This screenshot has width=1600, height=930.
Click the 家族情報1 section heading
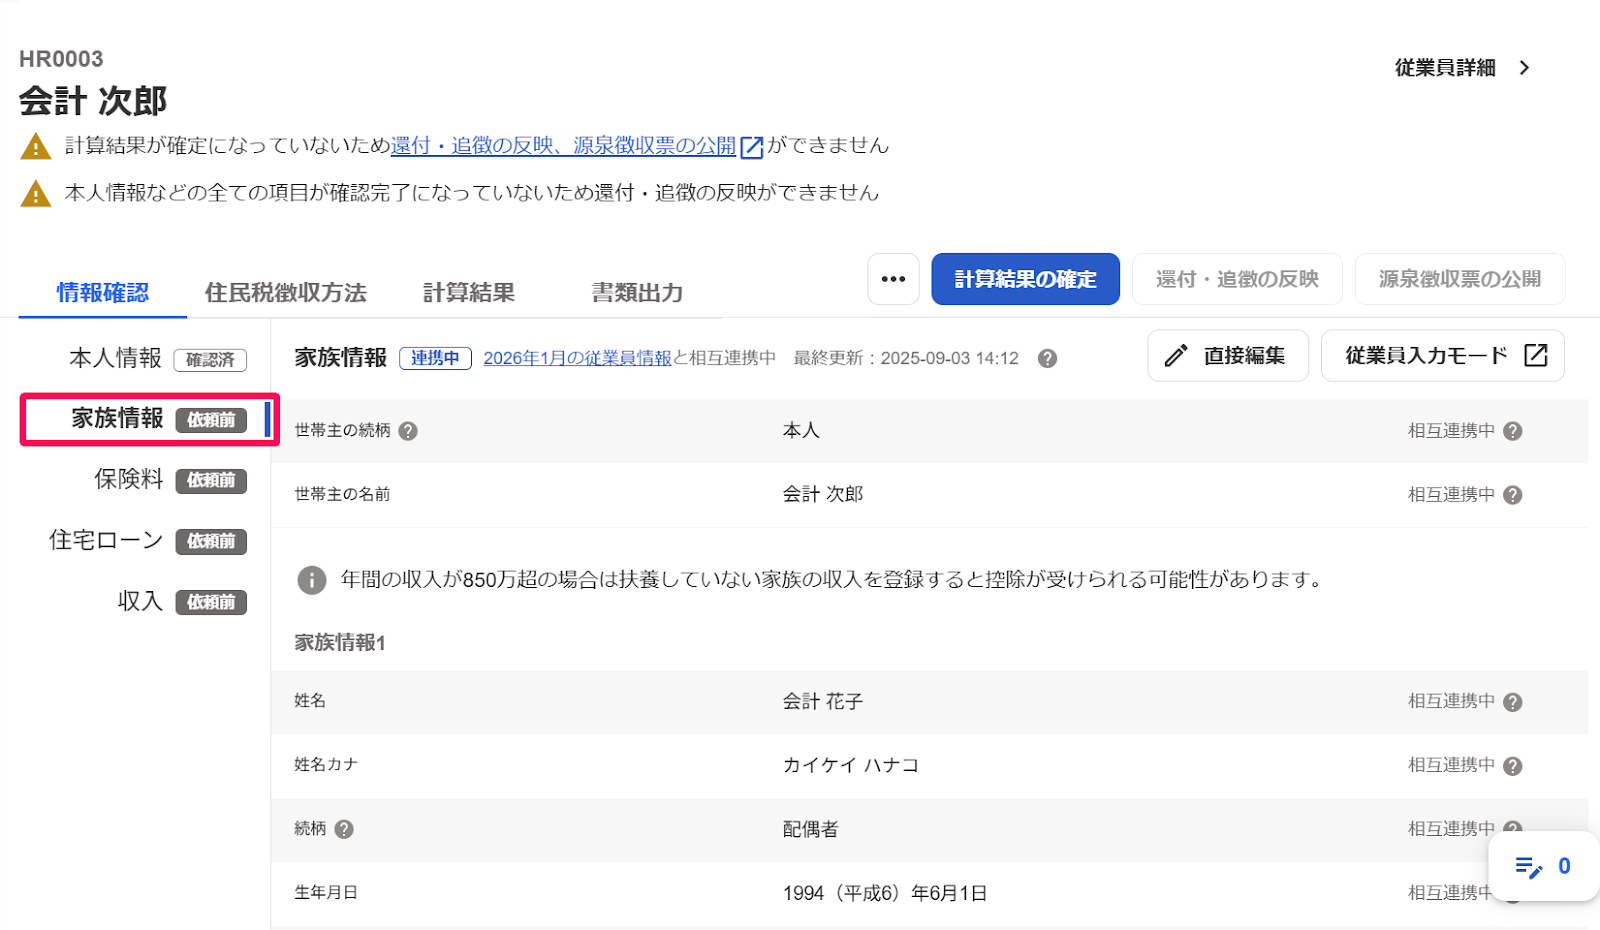(x=340, y=643)
